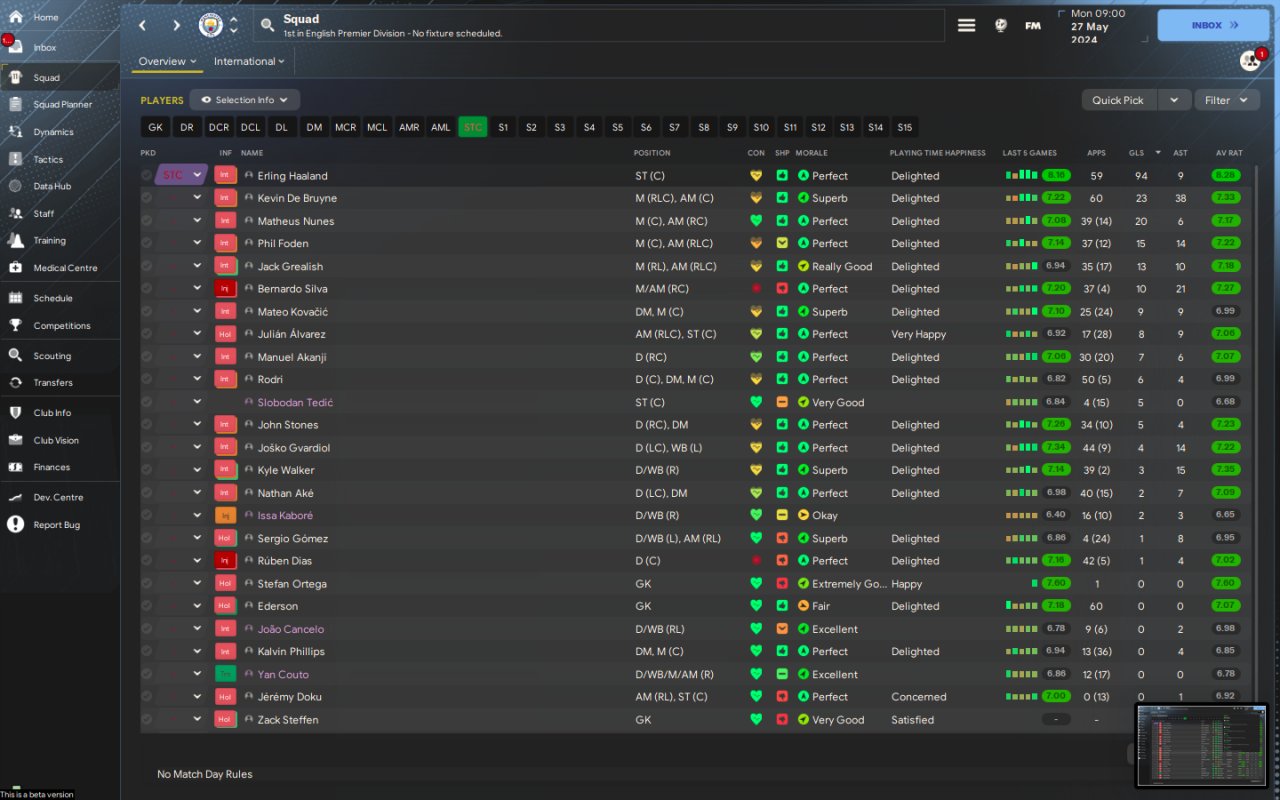Image resolution: width=1280 pixels, height=800 pixels.
Task: Tick the selection circle for Ederson
Action: point(147,606)
